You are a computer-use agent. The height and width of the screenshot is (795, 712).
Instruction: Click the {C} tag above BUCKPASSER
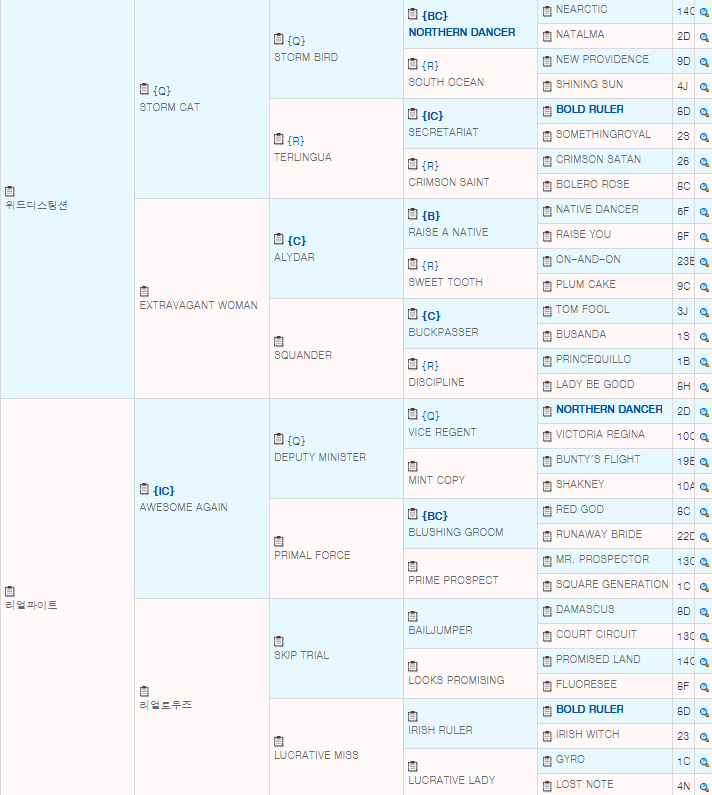click(431, 316)
